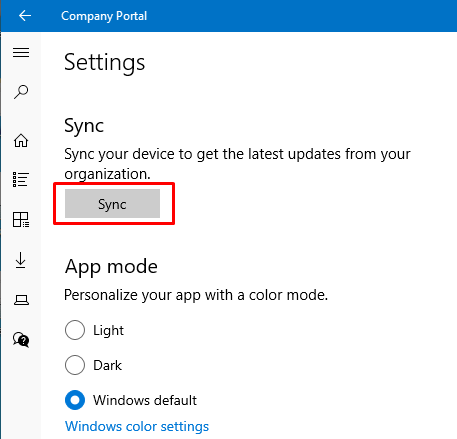This screenshot has height=439, width=457.
Task: Click the Sync button
Action: (x=112, y=204)
